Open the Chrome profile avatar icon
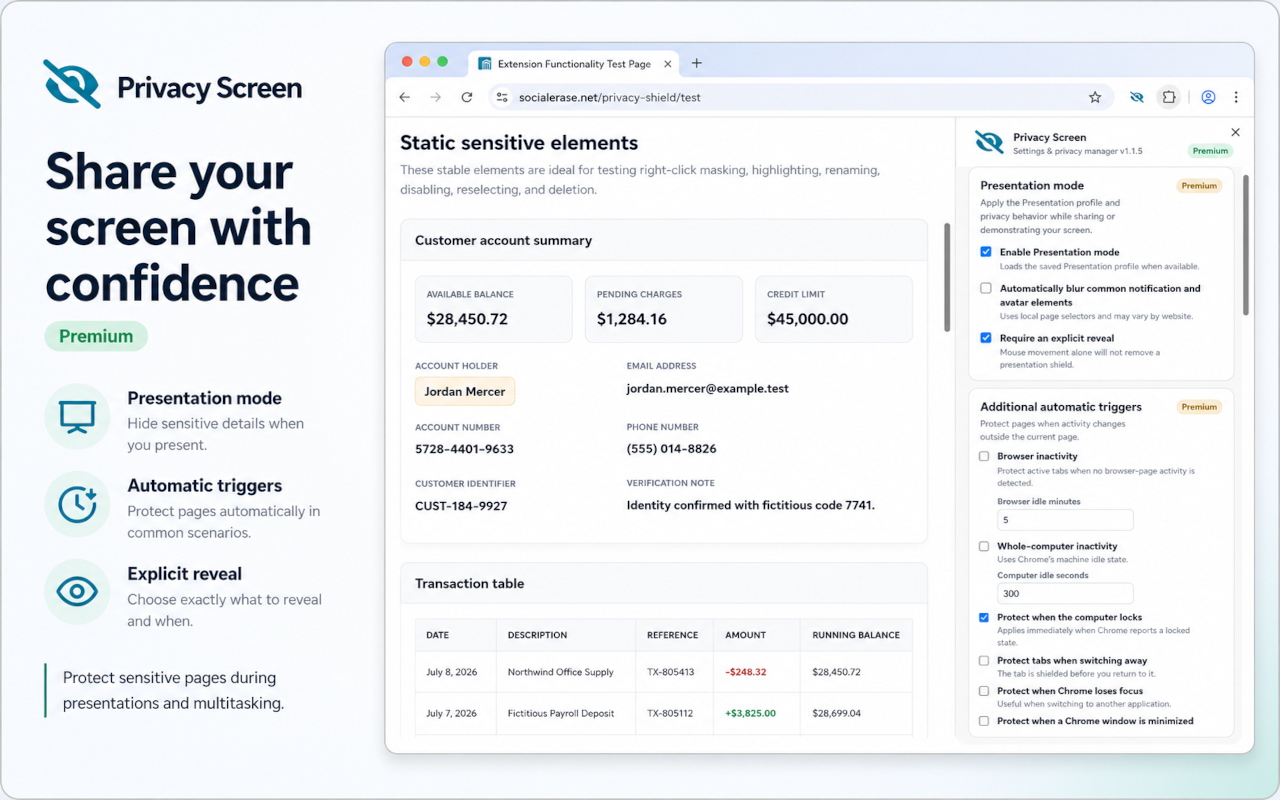 (x=1208, y=97)
